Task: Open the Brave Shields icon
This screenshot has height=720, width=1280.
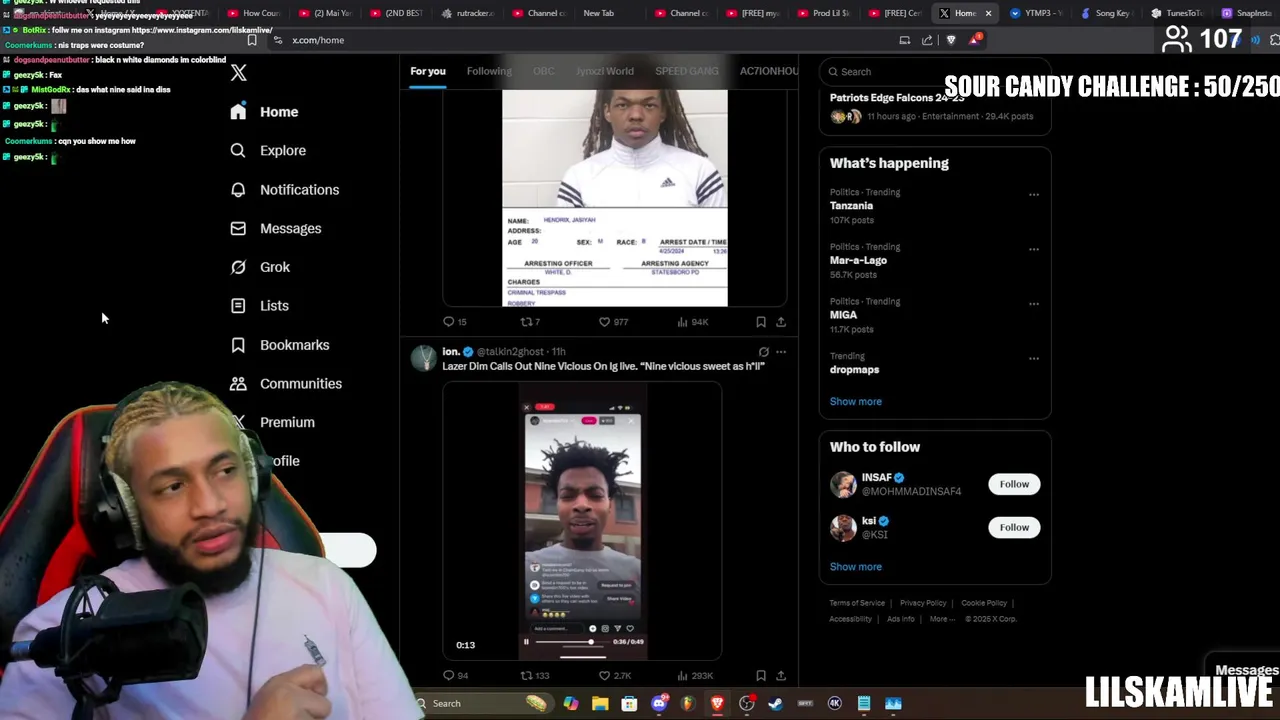Action: pos(951,40)
